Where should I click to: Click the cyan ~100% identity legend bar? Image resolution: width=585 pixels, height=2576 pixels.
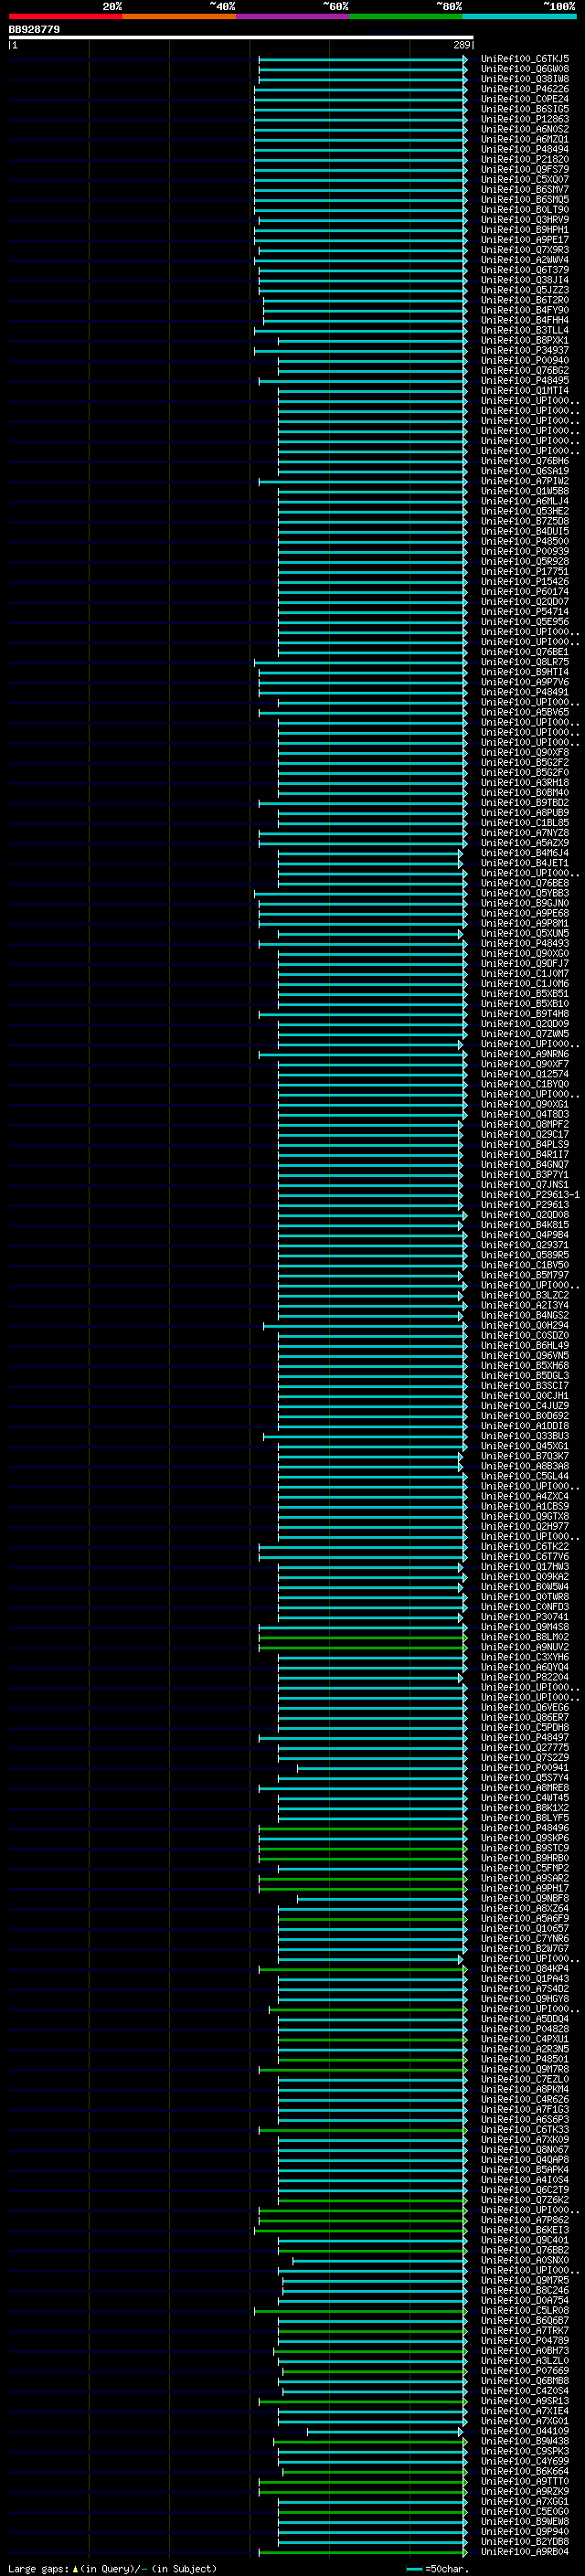coord(519,16)
